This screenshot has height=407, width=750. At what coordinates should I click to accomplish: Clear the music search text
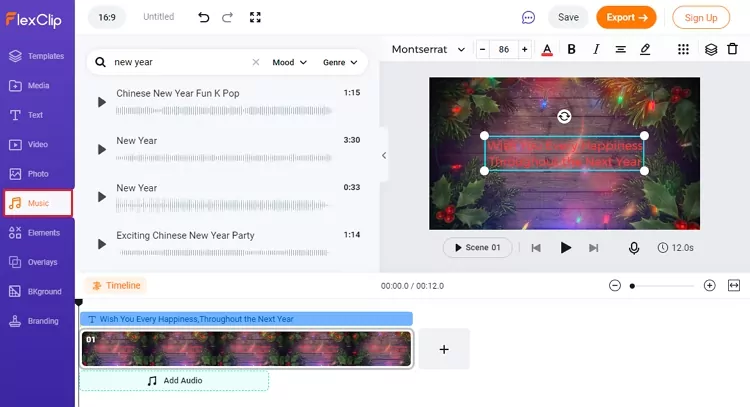[256, 62]
